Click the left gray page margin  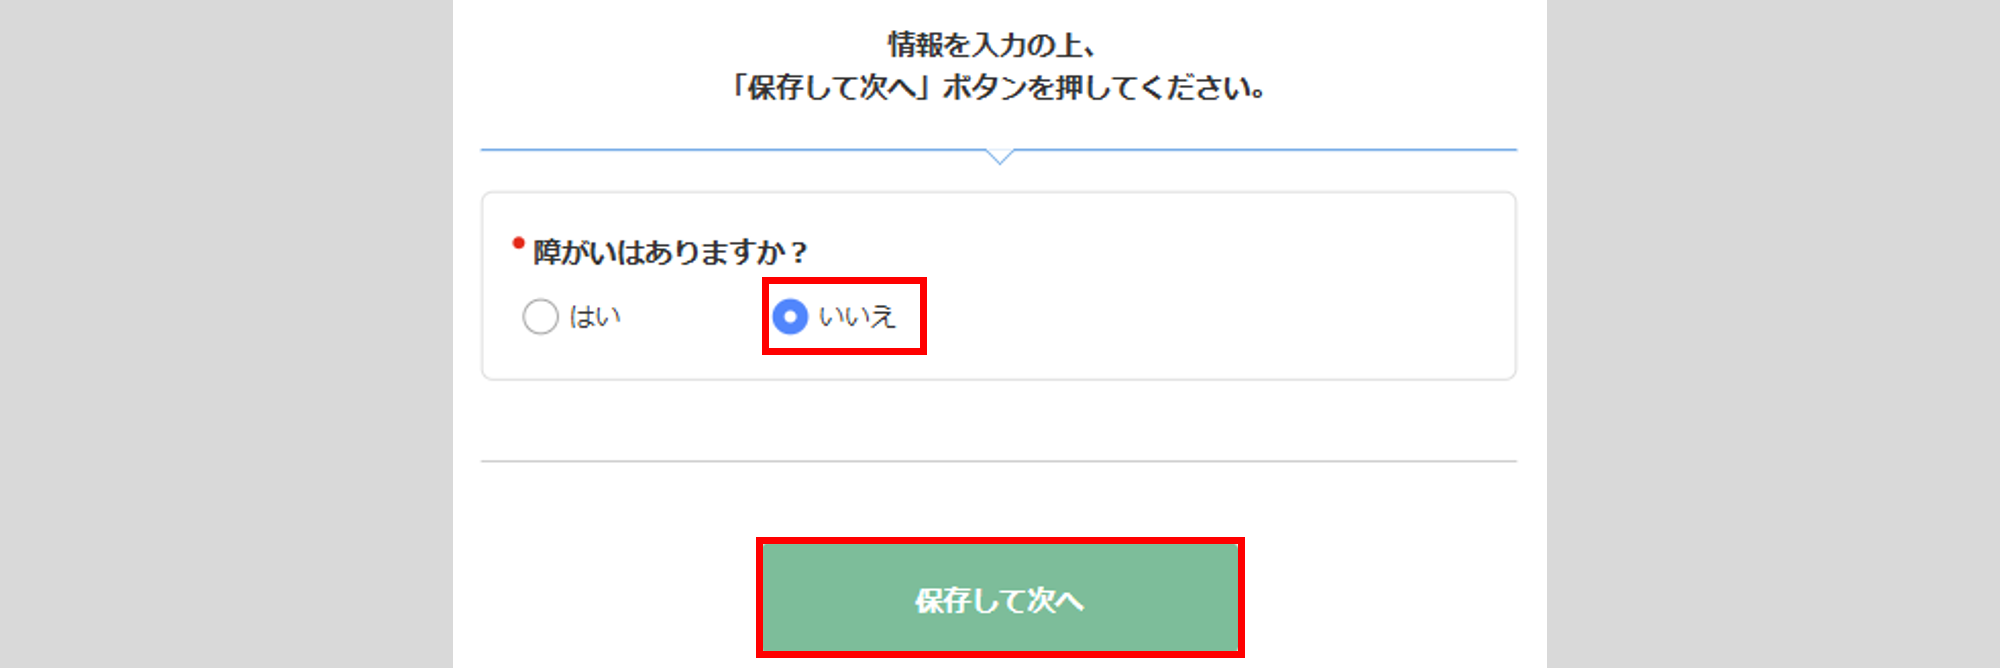tap(225, 334)
